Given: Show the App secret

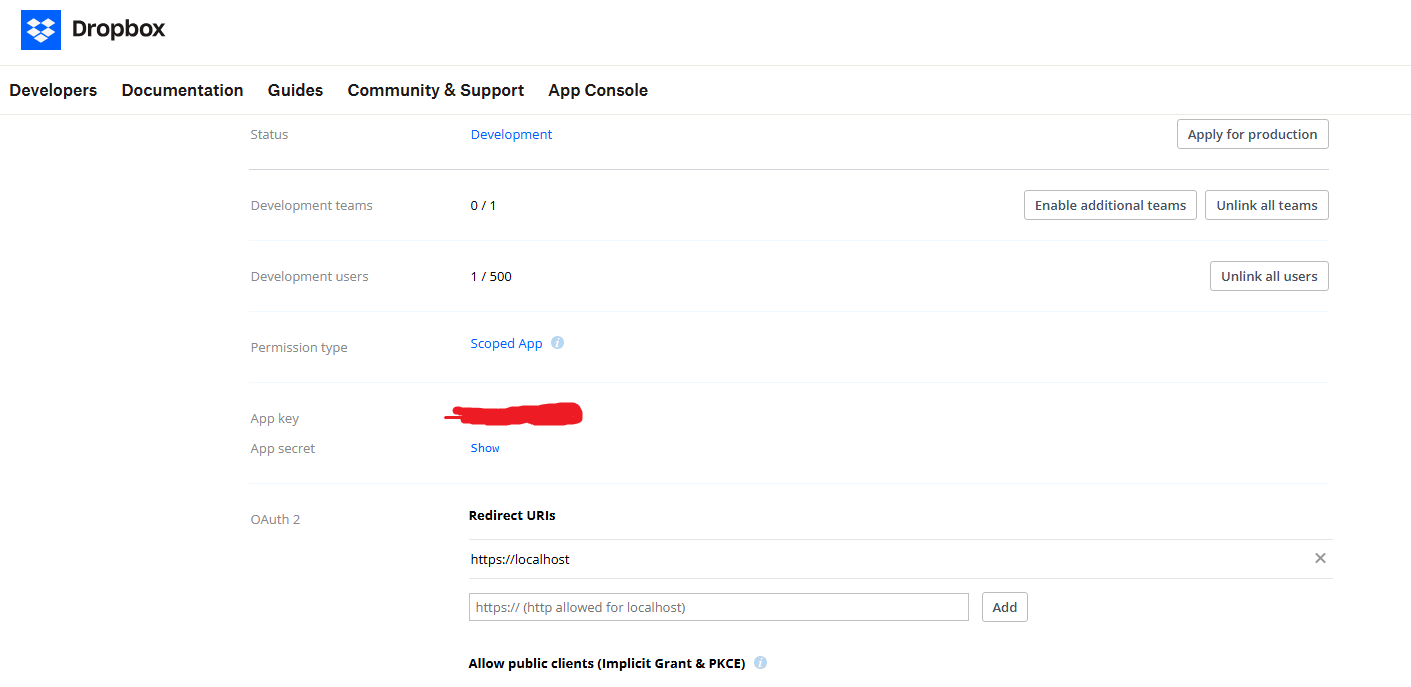Looking at the screenshot, I should 485,448.
